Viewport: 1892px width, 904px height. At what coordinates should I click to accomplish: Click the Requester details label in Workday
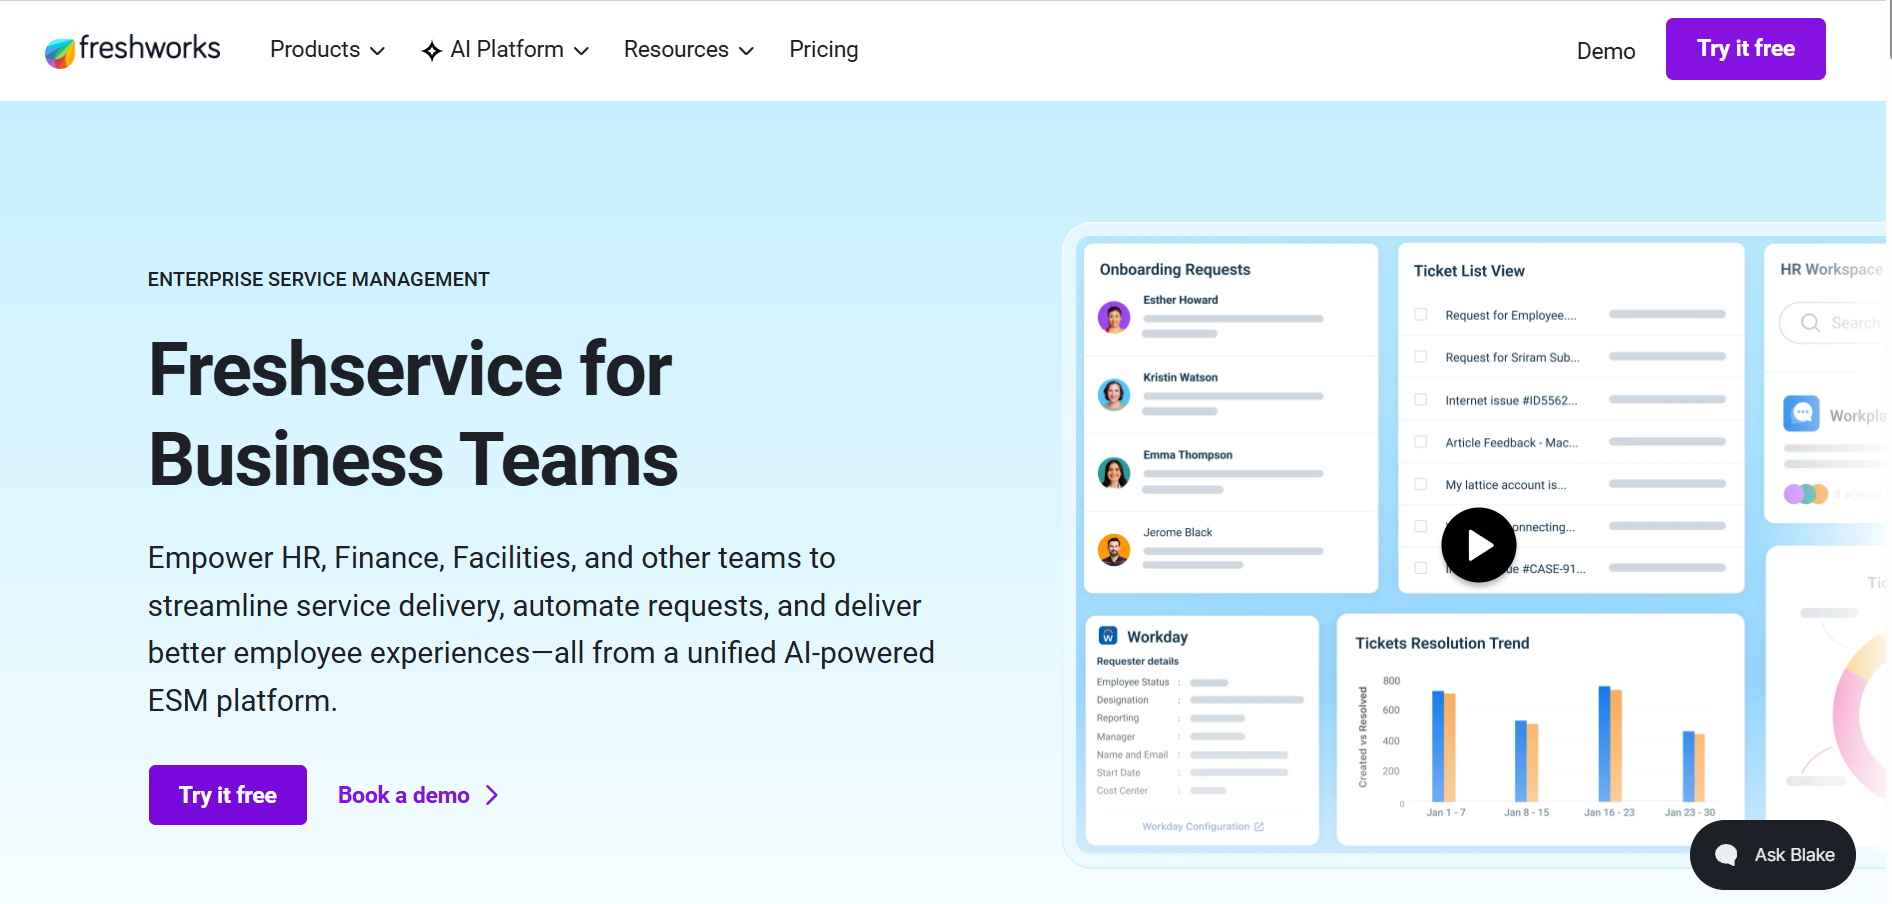click(1138, 661)
